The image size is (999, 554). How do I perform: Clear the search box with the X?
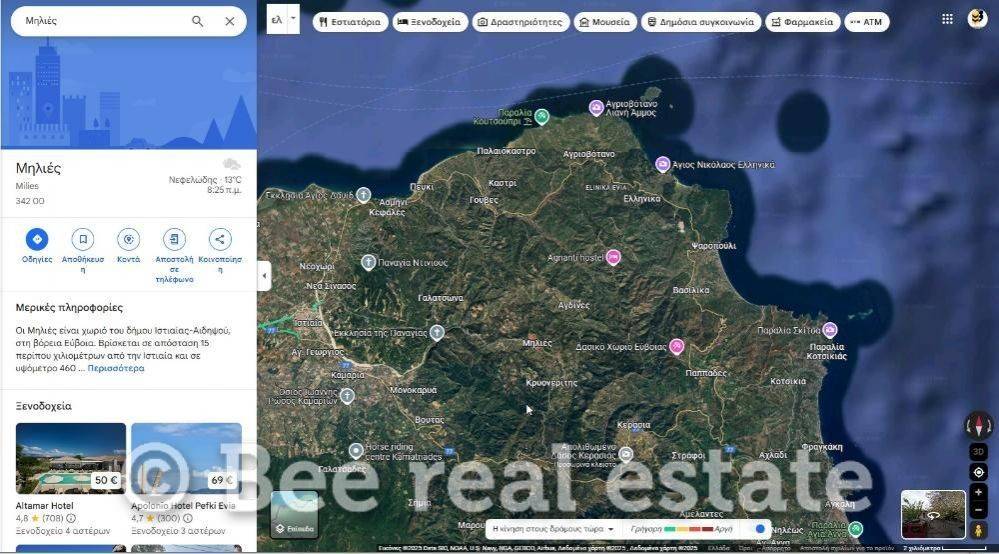(x=230, y=21)
